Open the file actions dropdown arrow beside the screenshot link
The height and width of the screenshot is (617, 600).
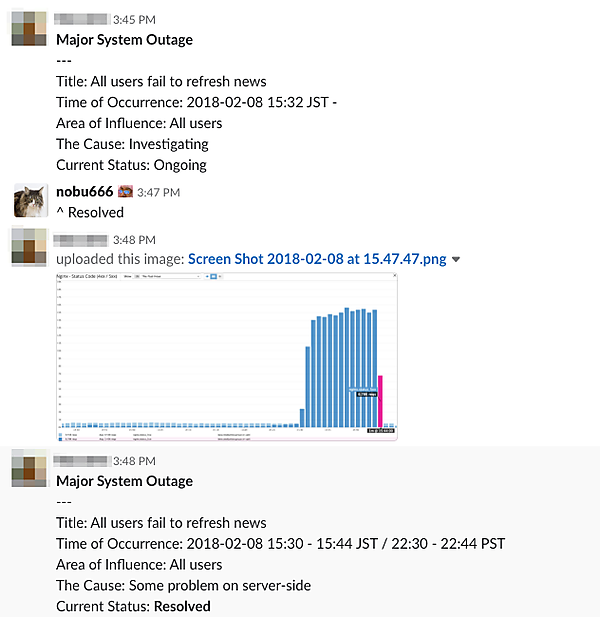pyautogui.click(x=456, y=259)
